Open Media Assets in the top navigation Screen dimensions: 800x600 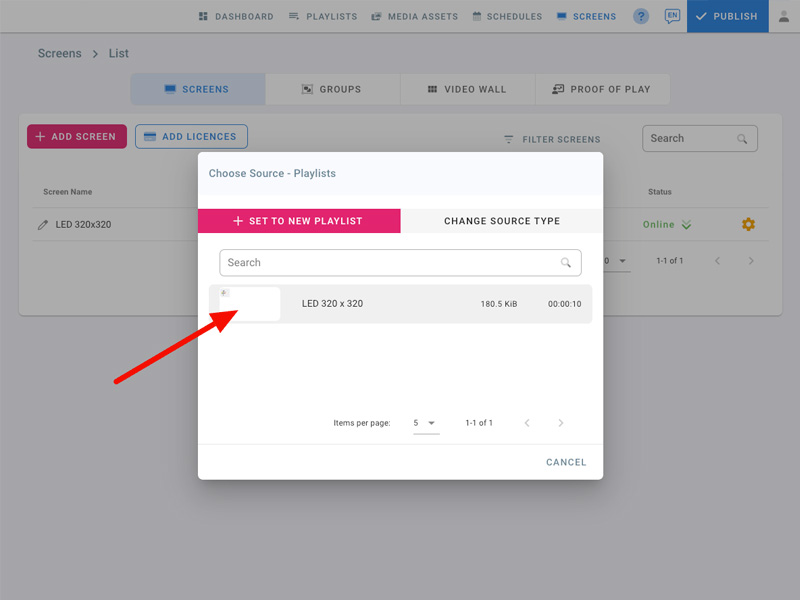pyautogui.click(x=414, y=17)
